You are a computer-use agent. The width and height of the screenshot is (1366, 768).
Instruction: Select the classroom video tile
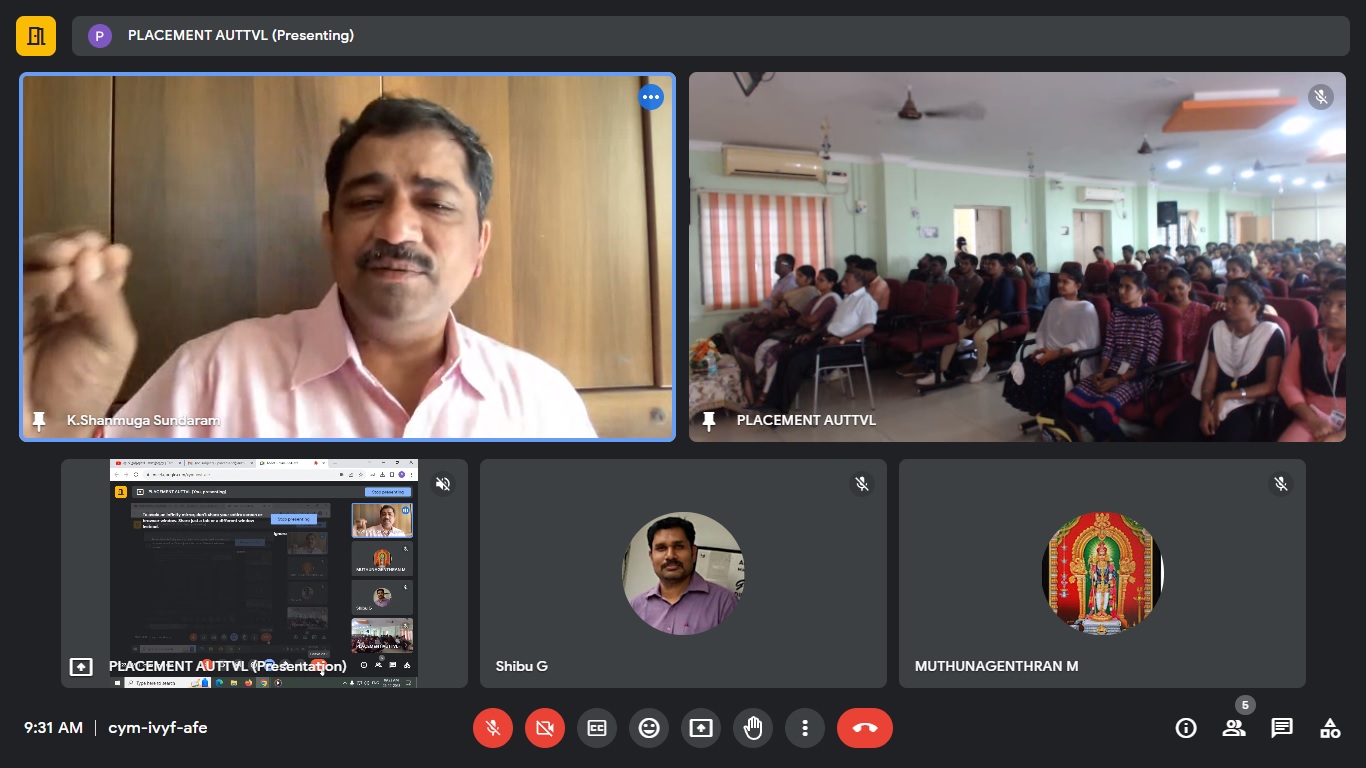pos(1017,257)
